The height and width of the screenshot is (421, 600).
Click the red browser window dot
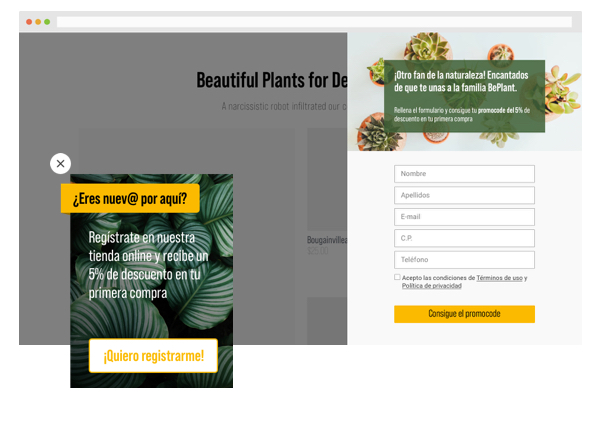29,21
